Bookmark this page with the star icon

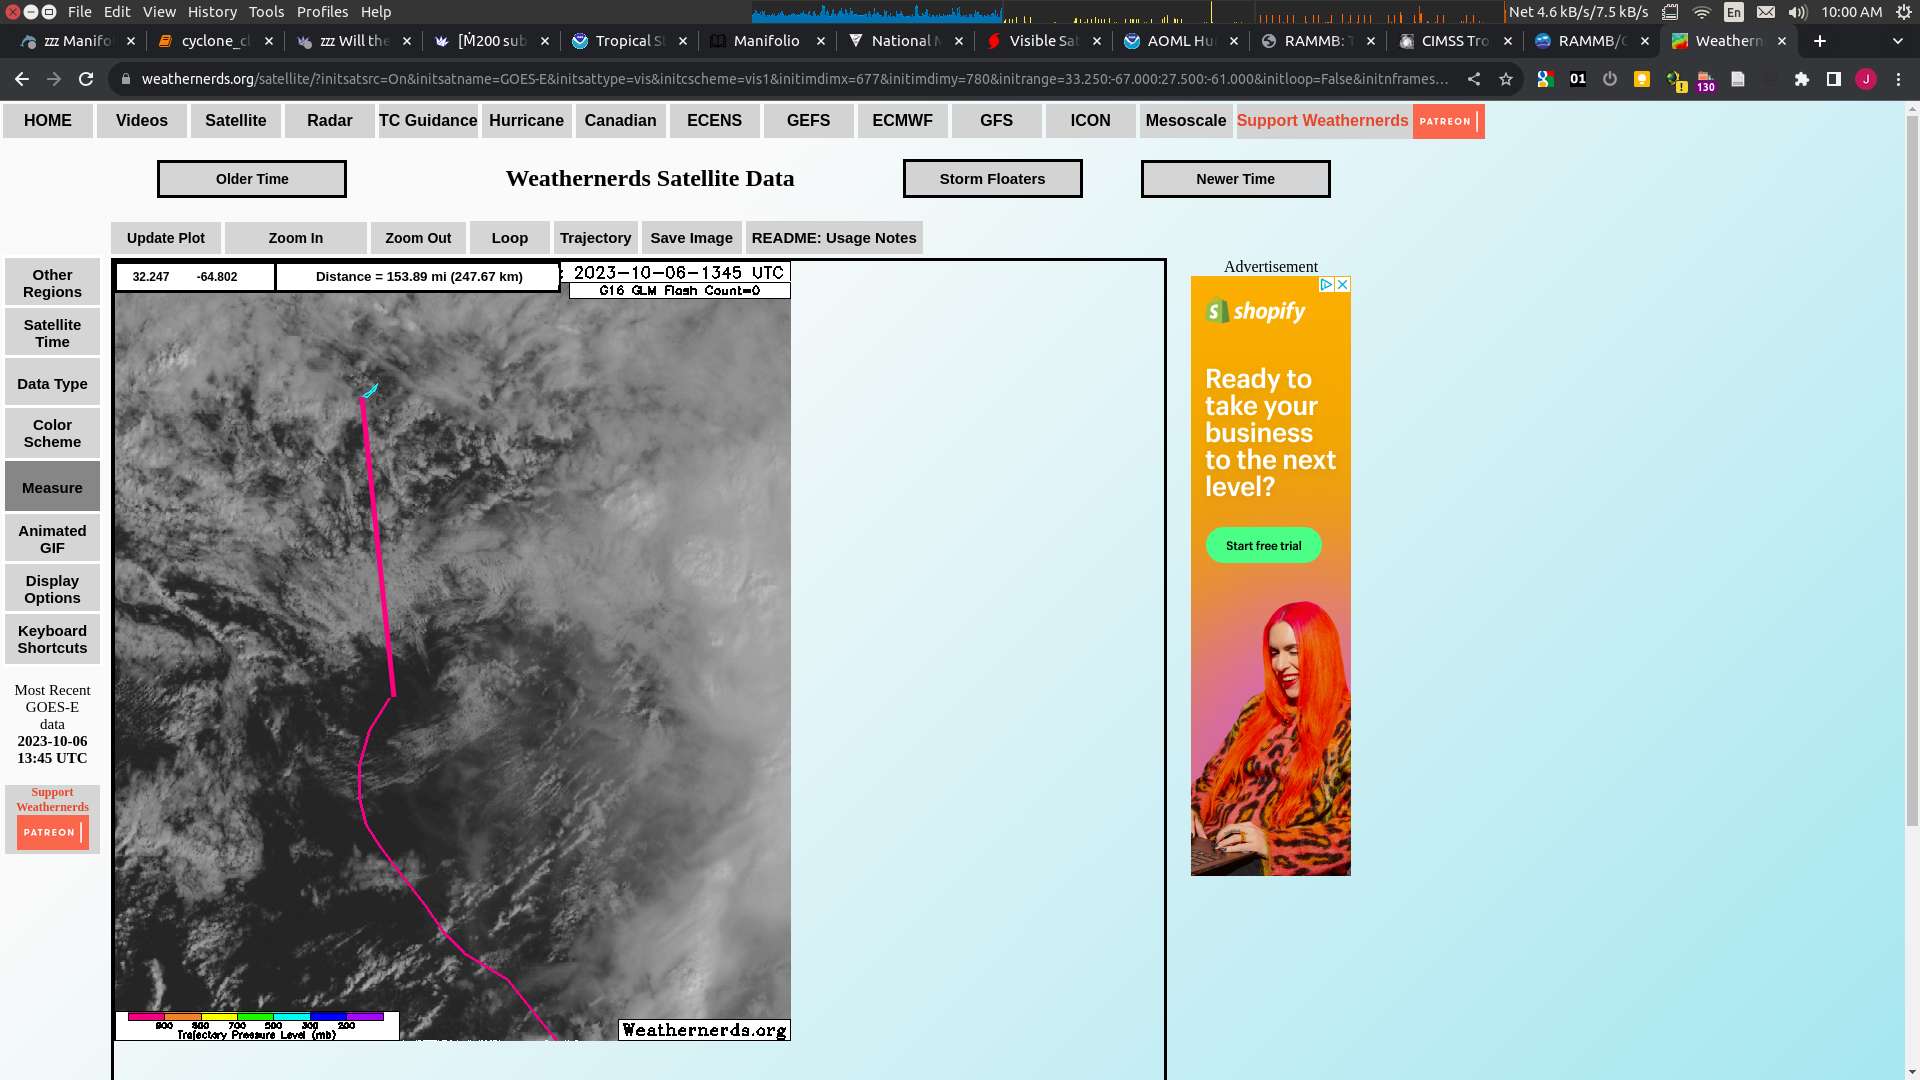(1506, 79)
